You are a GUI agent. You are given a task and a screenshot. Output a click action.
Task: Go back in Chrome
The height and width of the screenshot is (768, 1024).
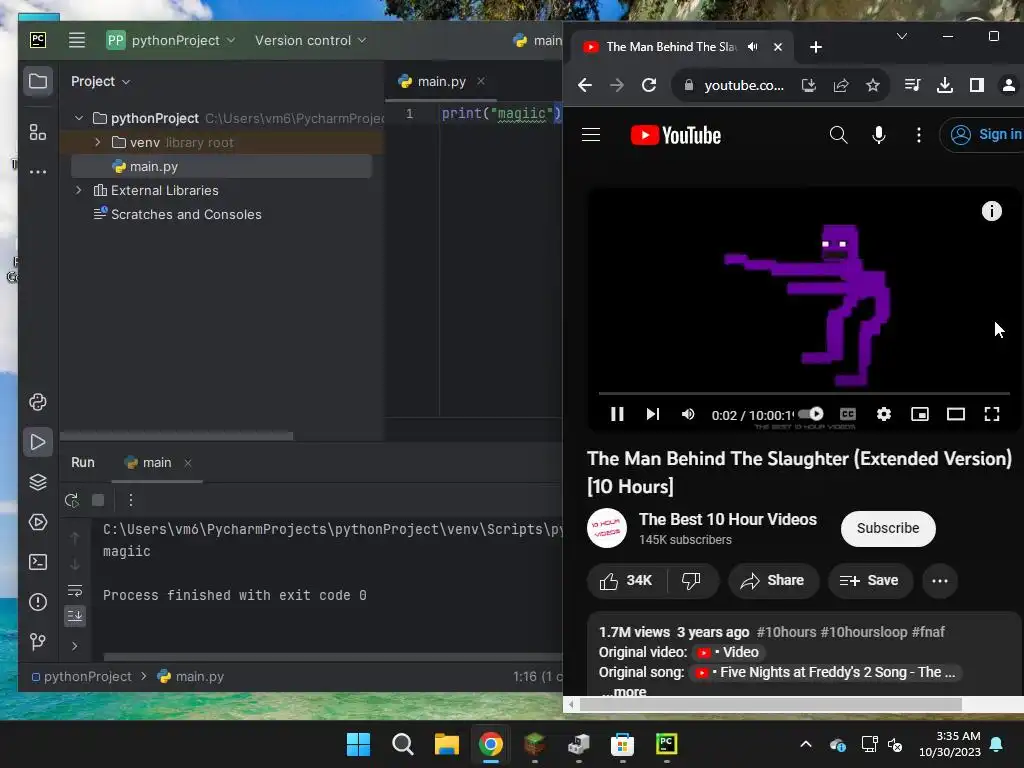[585, 85]
